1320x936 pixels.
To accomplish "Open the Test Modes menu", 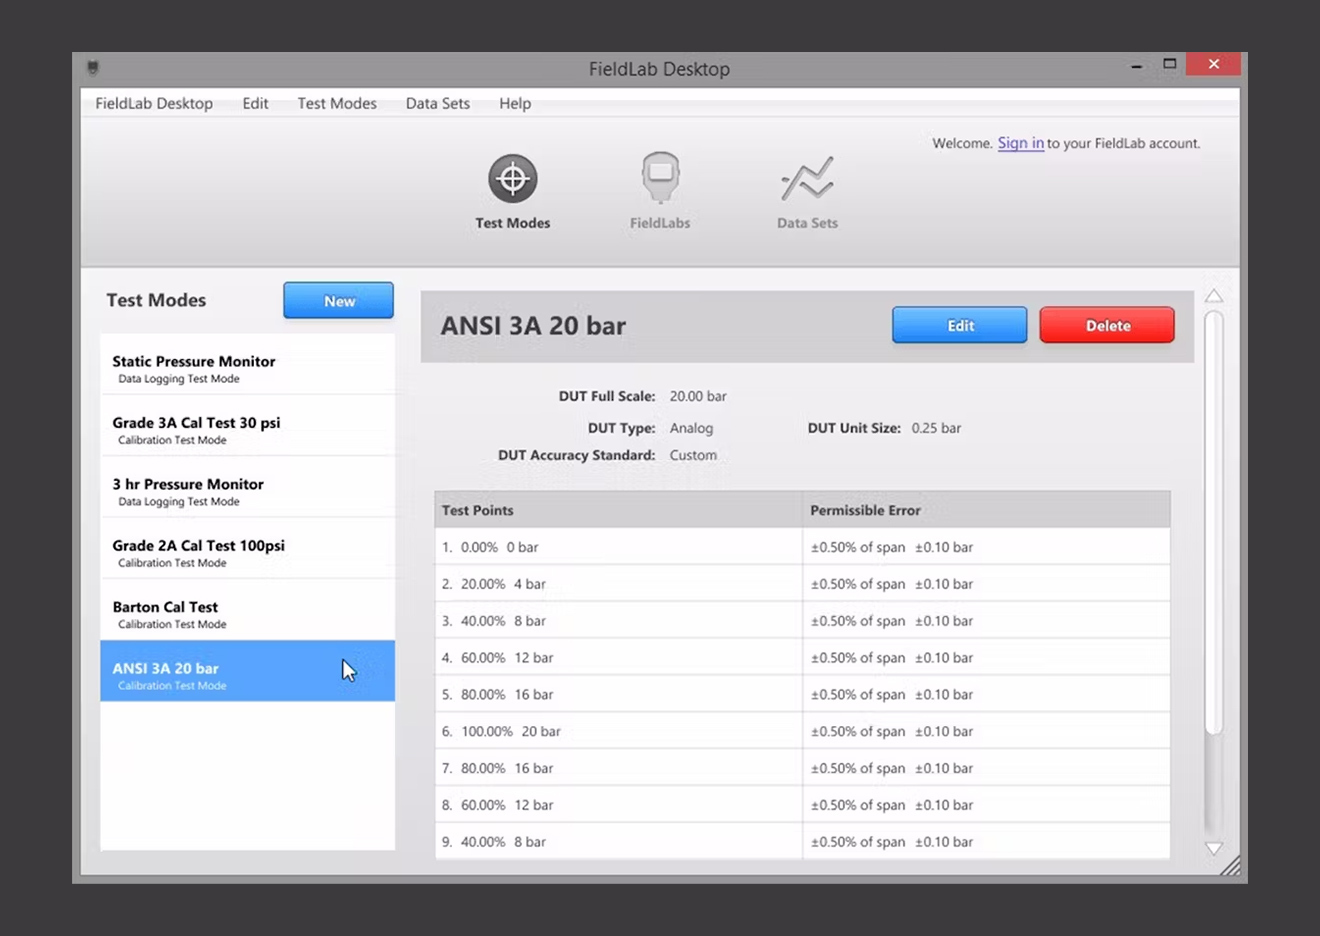I will click(x=337, y=103).
